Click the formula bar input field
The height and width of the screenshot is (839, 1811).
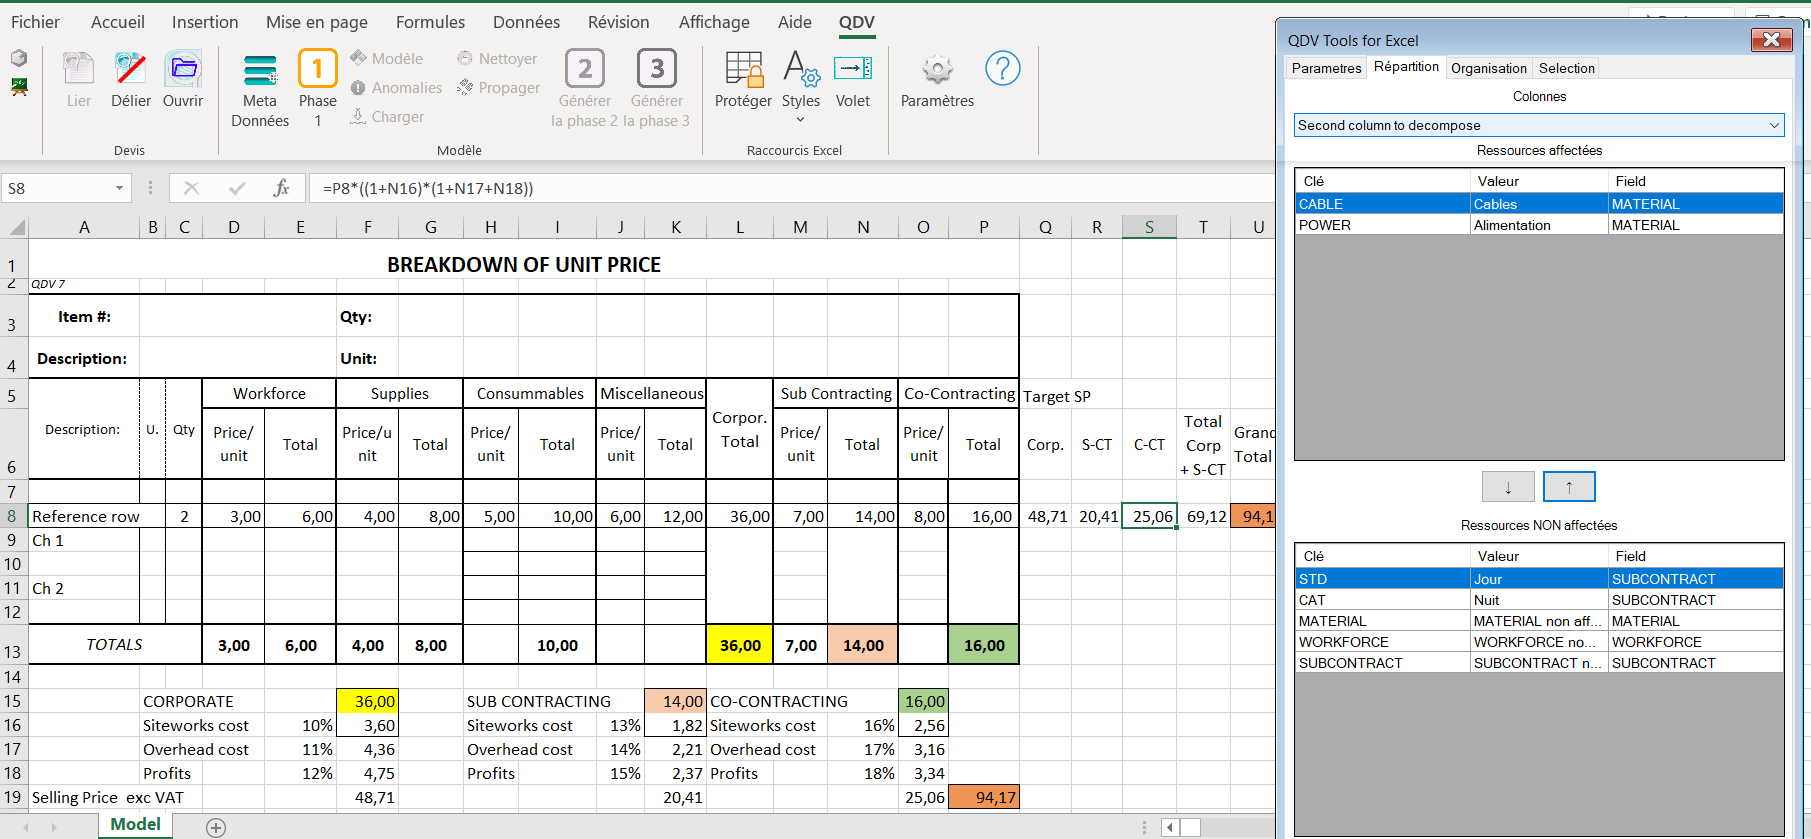point(790,188)
